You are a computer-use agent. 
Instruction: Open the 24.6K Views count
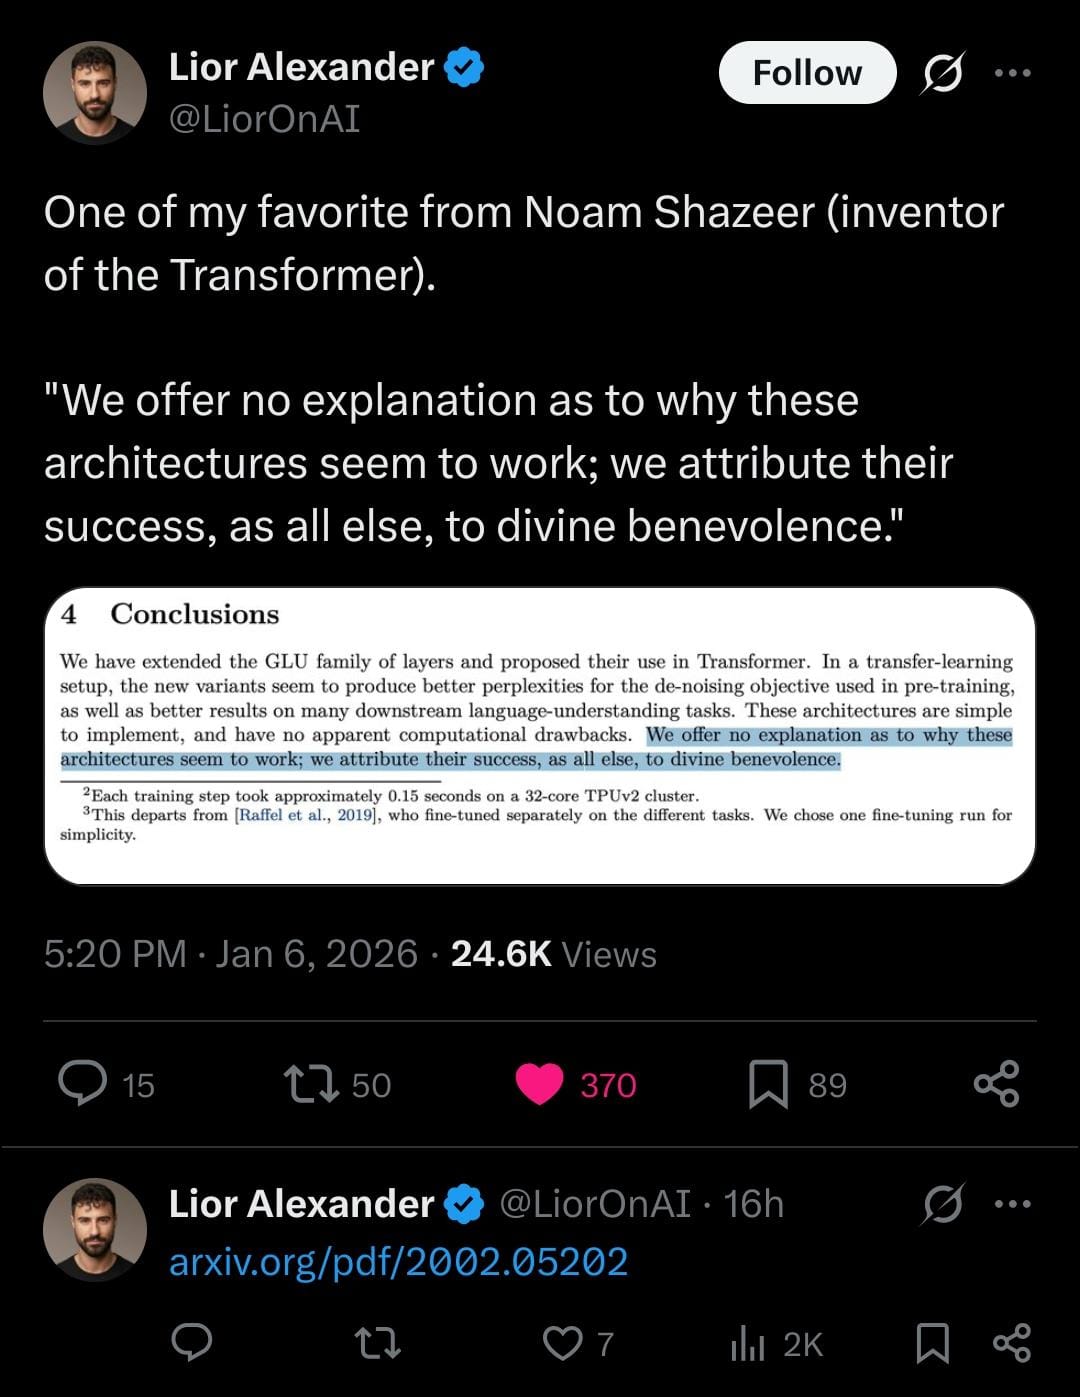coord(553,954)
